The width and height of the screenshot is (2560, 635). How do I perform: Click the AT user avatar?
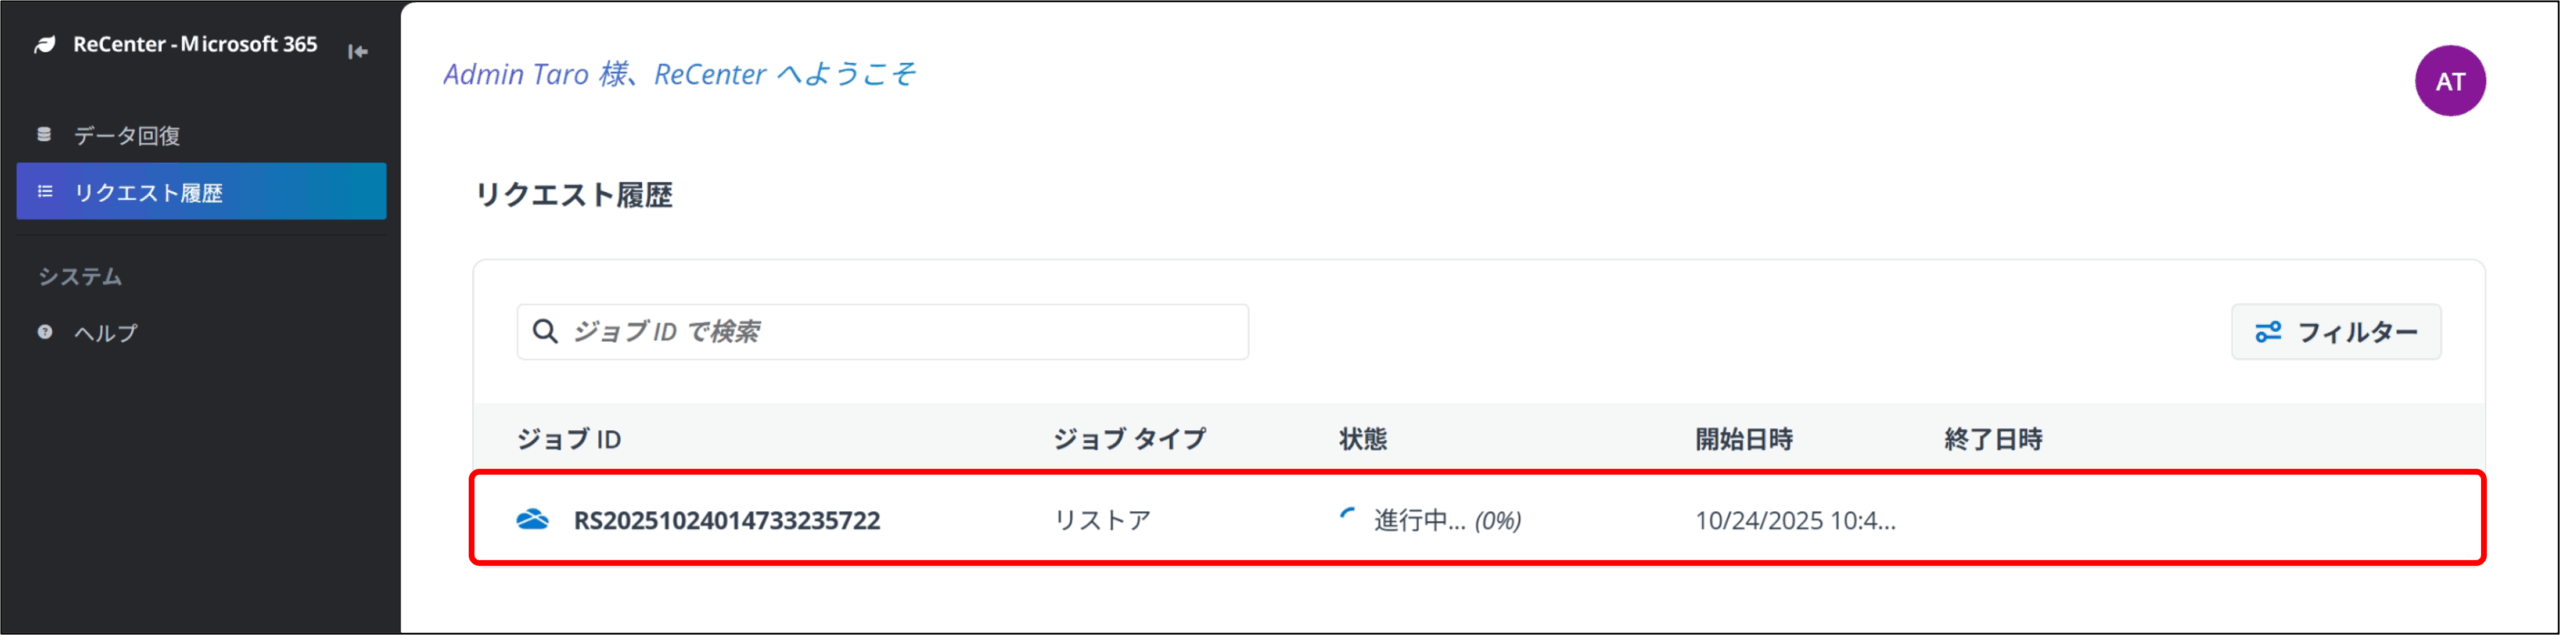[x=2449, y=81]
